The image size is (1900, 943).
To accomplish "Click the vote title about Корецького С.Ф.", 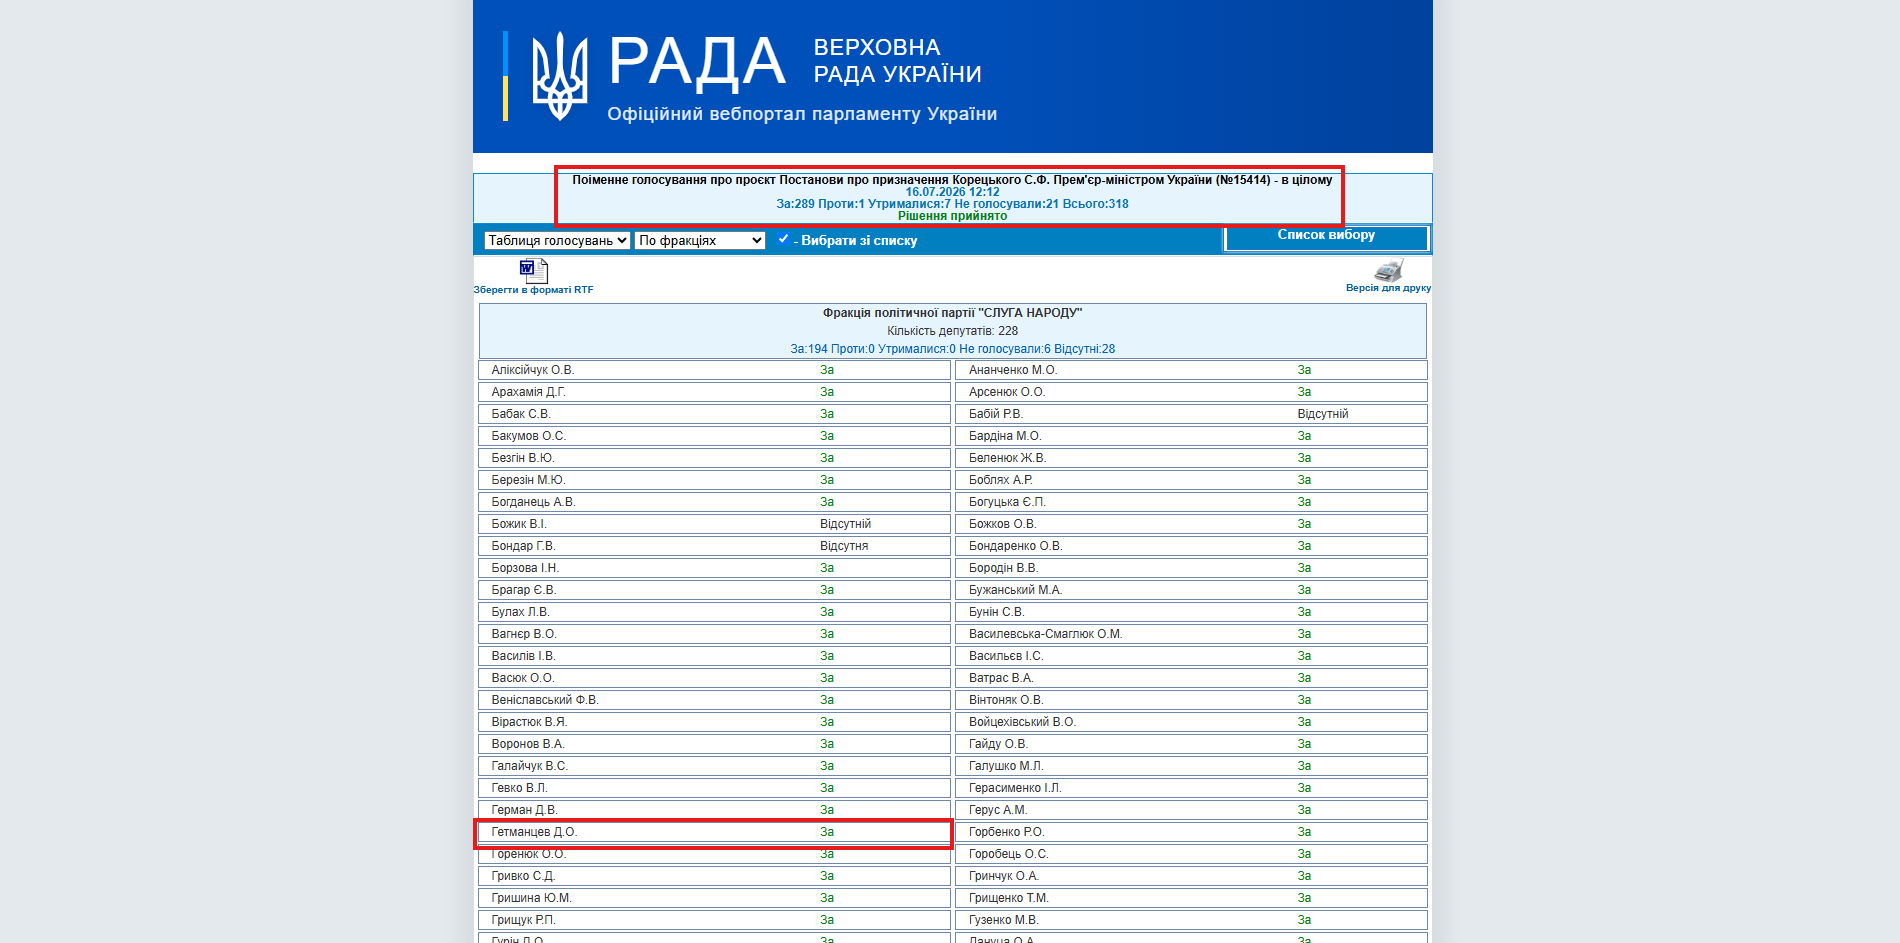I will point(952,180).
